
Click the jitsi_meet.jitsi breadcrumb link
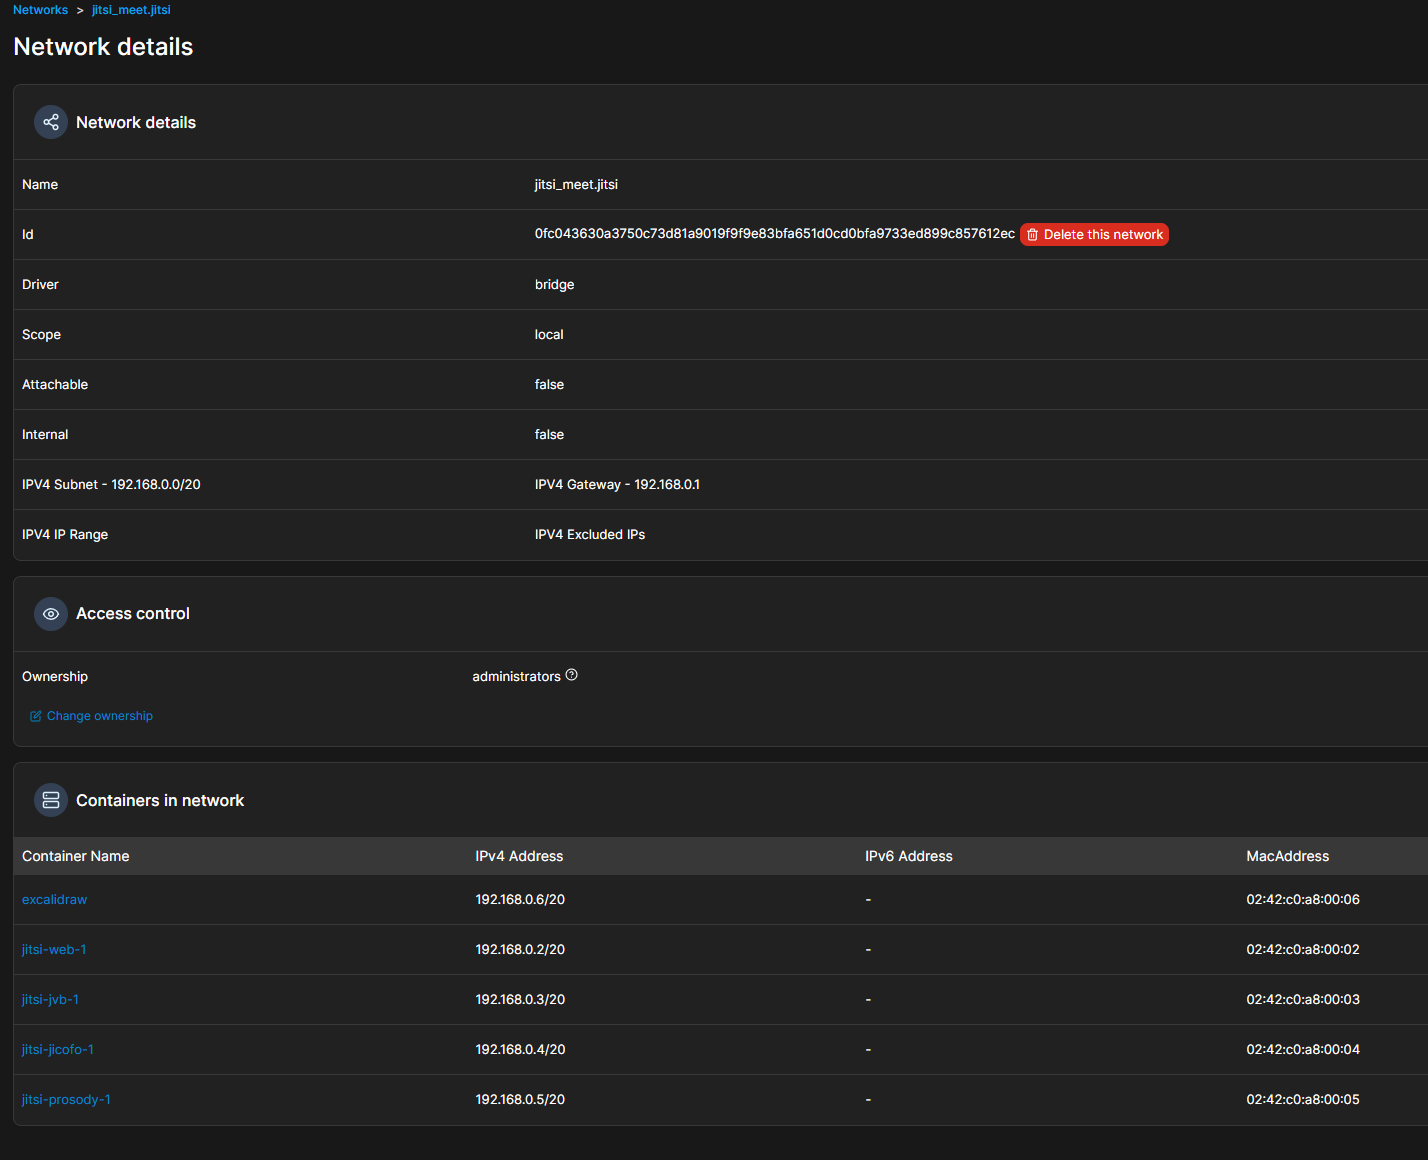[x=131, y=10]
